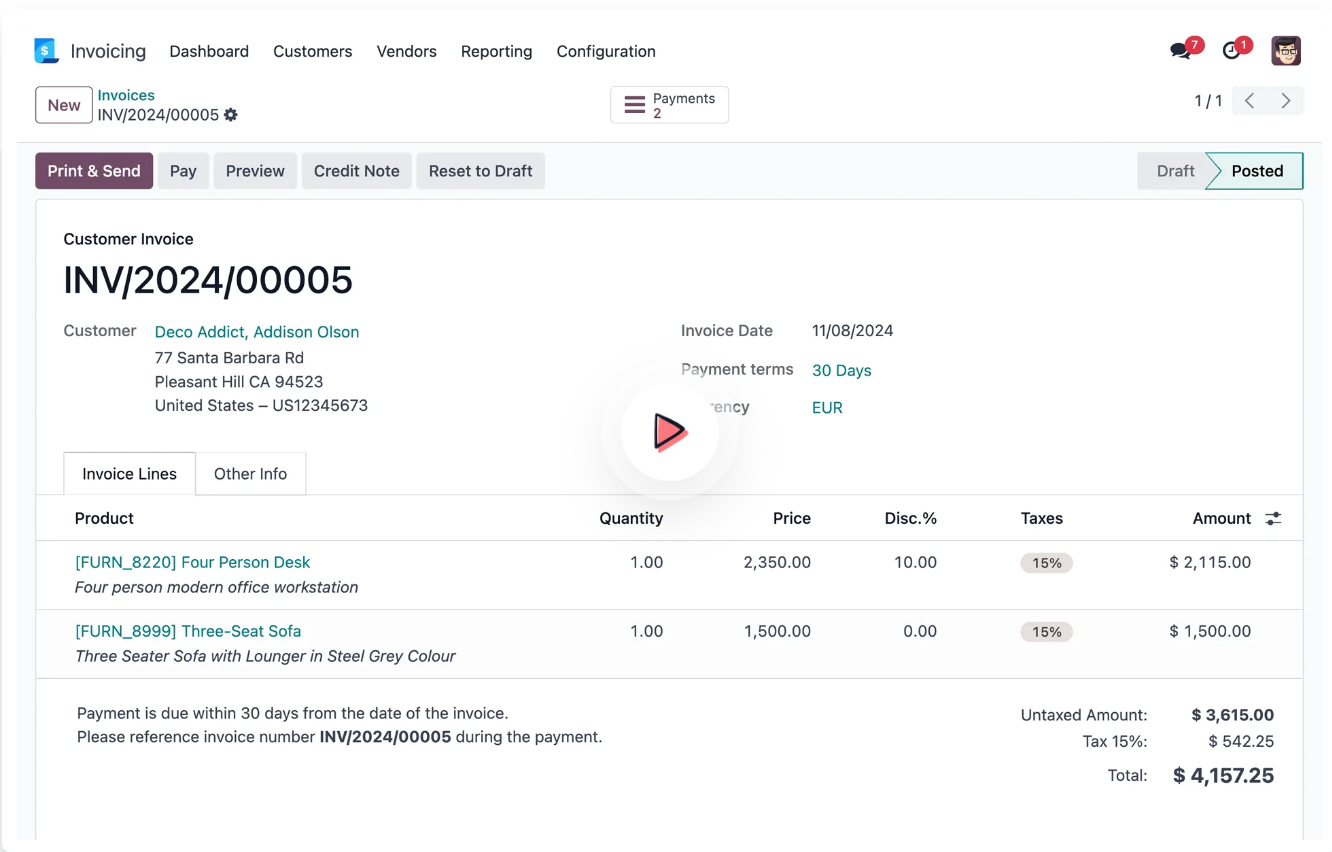Open the Four Person Desk product link

(x=193, y=562)
